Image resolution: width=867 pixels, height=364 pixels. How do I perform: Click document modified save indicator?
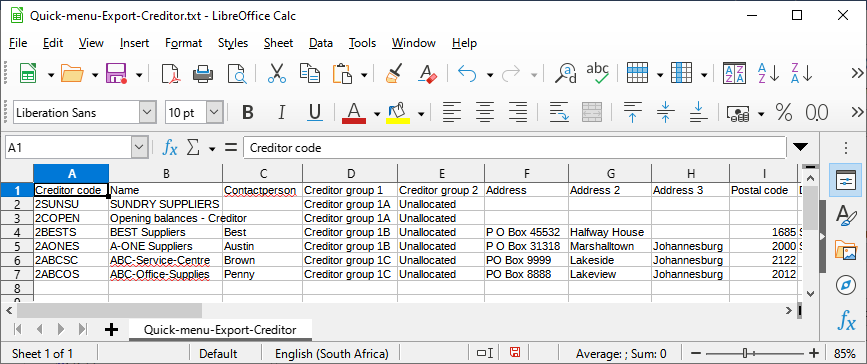click(x=515, y=353)
